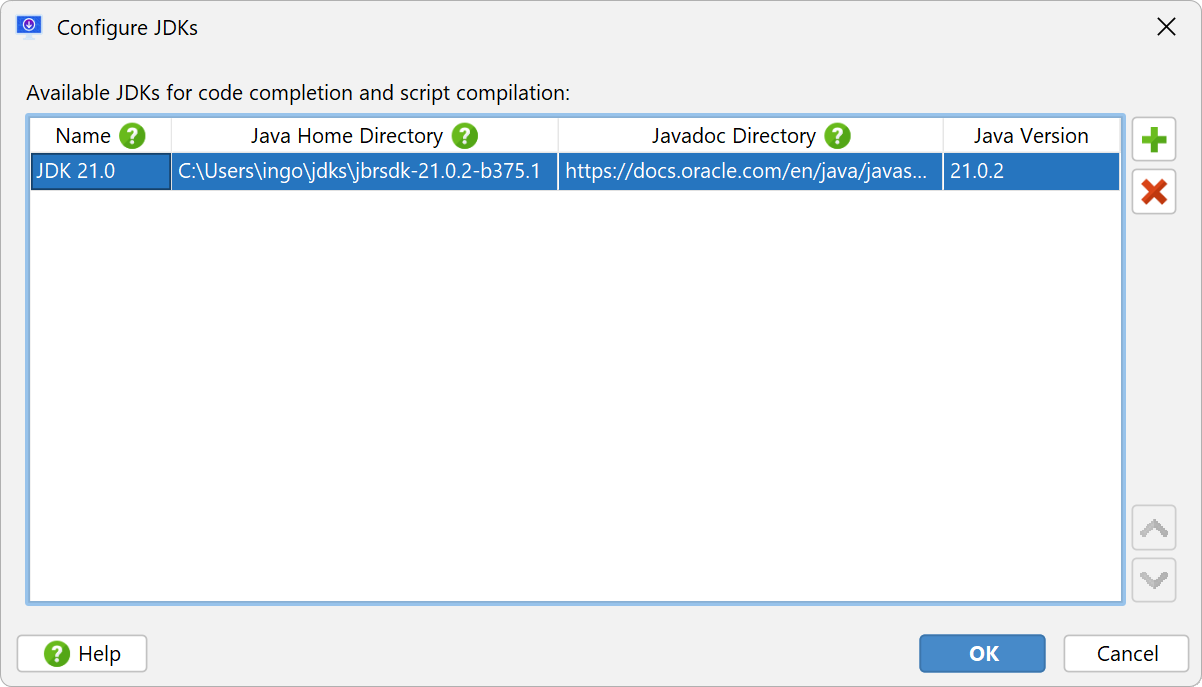Click the move down arrow button

[x=1153, y=579]
